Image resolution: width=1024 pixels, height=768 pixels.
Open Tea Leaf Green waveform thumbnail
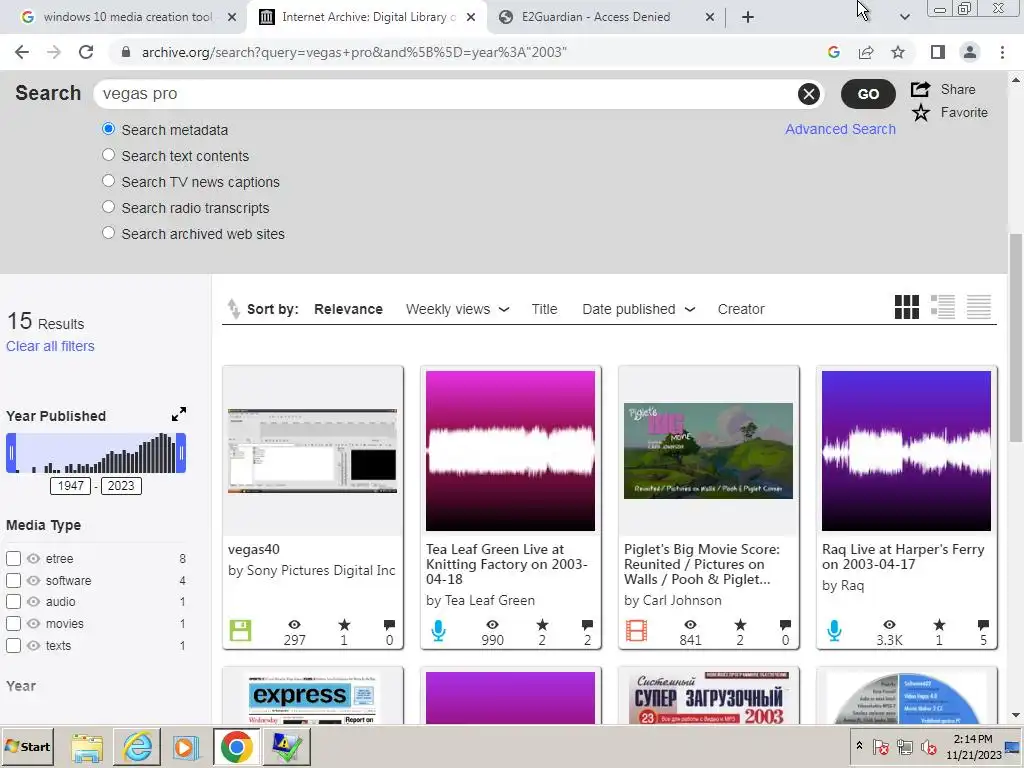point(510,451)
